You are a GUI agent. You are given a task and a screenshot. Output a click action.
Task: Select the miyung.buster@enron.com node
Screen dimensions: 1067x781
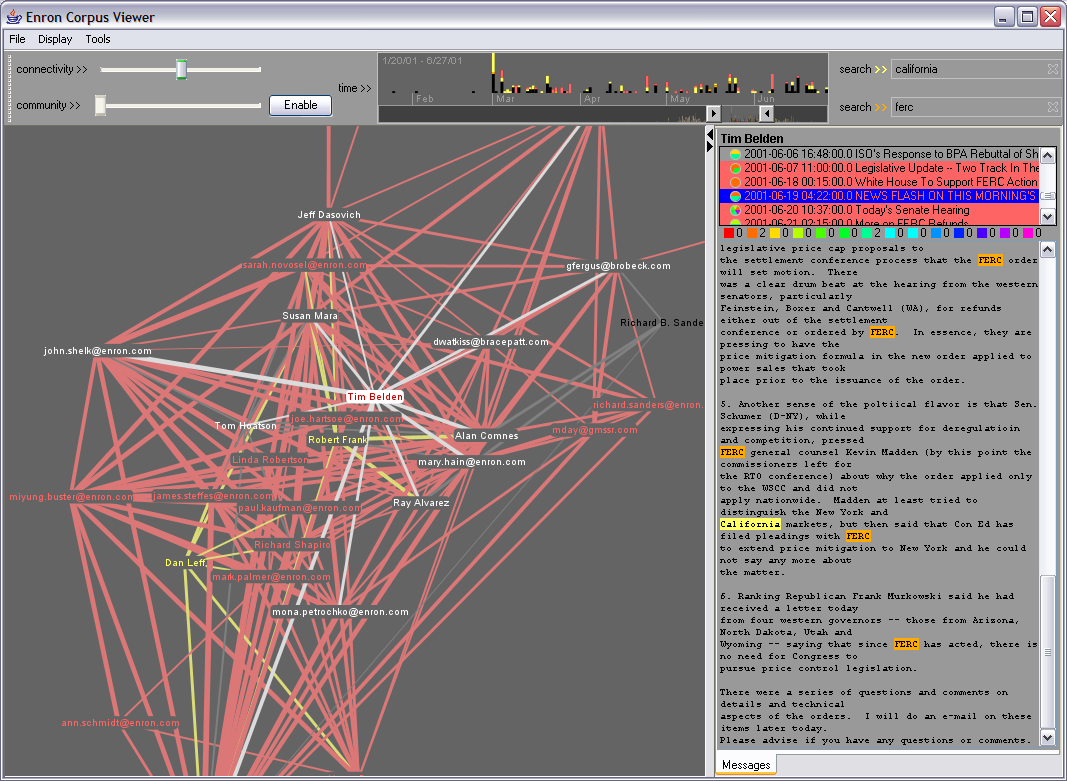click(71, 497)
